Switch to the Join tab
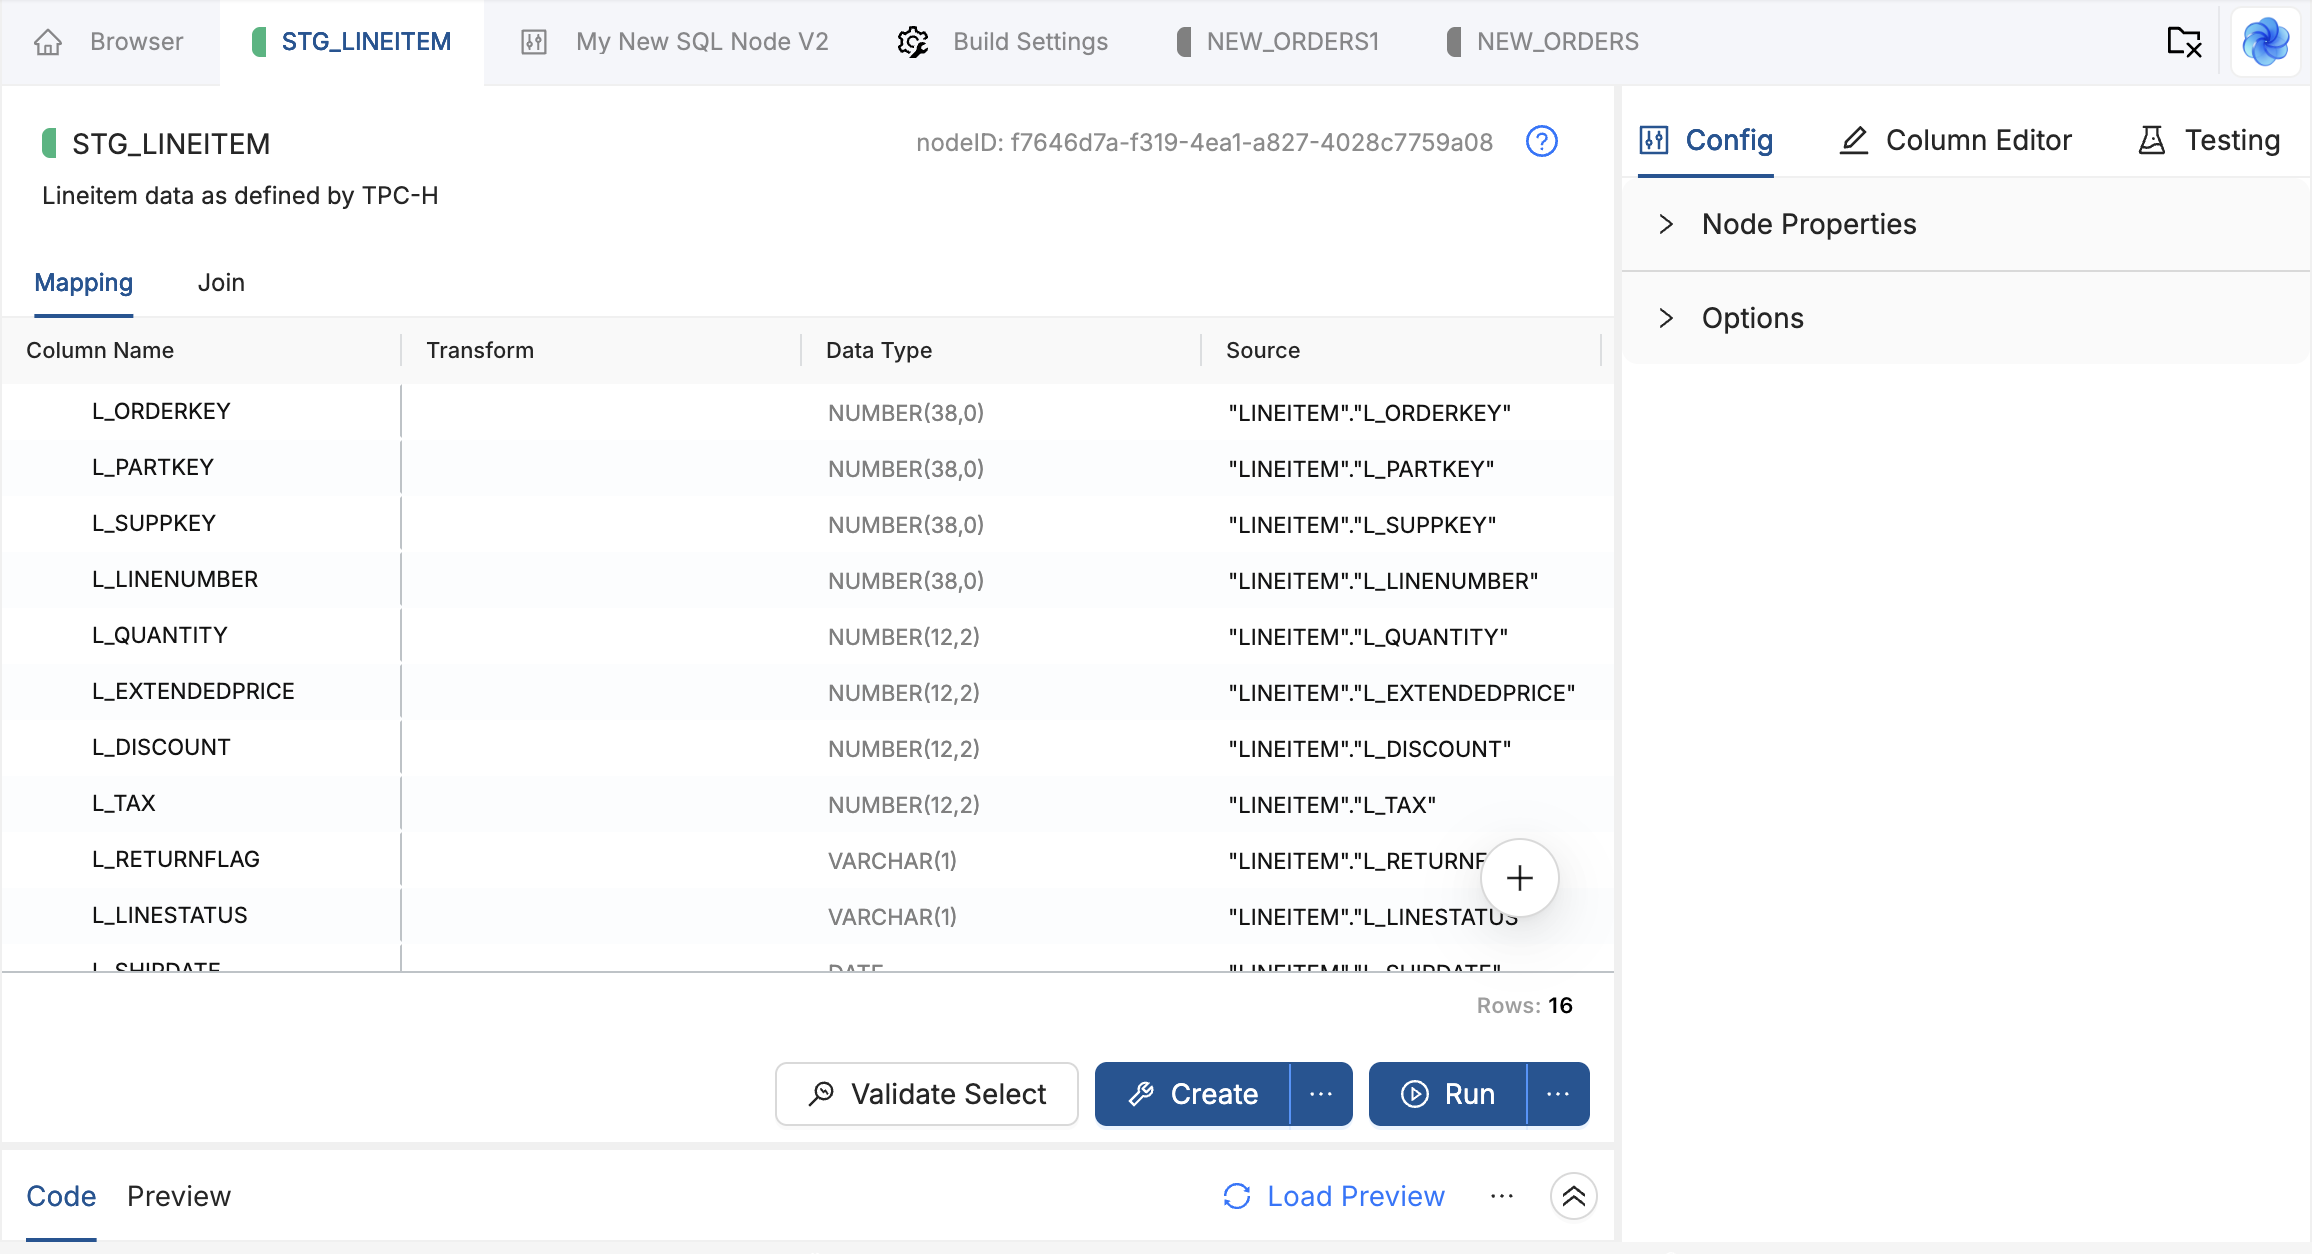The width and height of the screenshot is (2312, 1254). click(221, 283)
